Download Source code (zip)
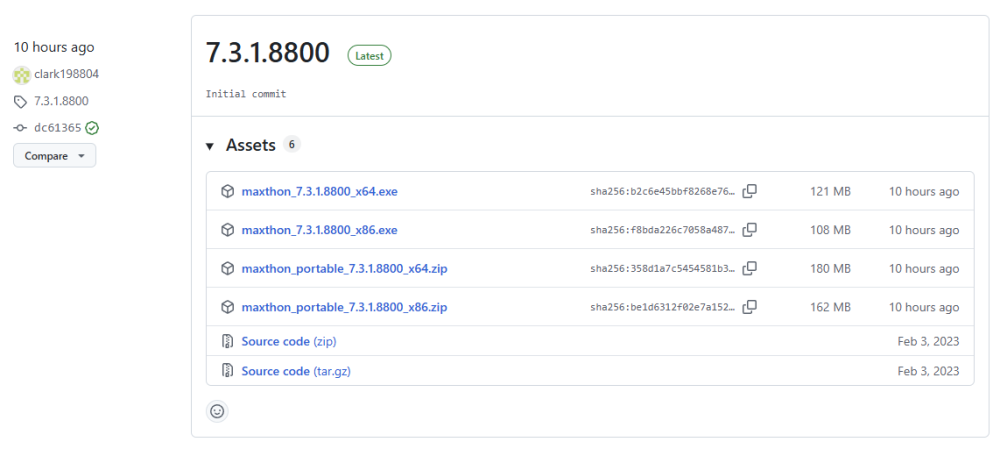The width and height of the screenshot is (1000, 449). 288,341
